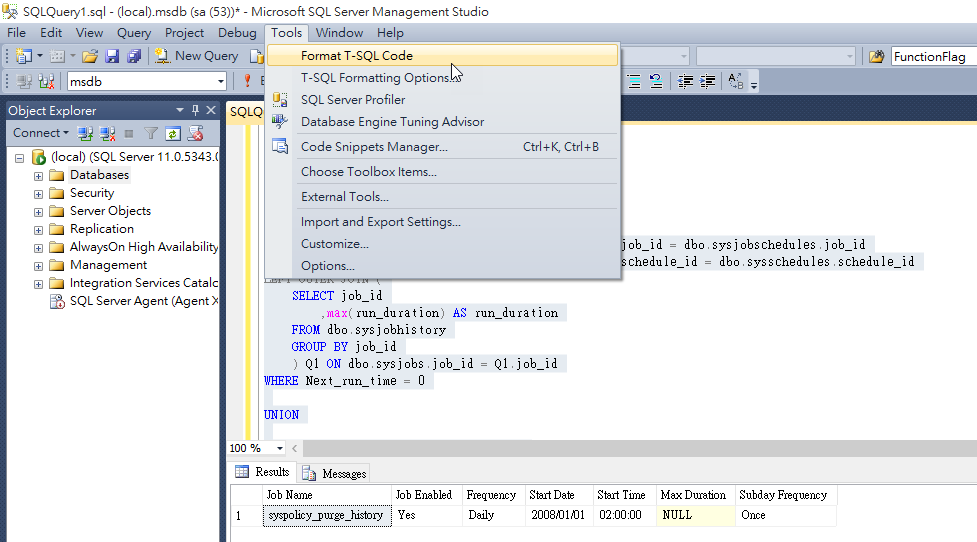The image size is (977, 542).
Task: Click the Filter funnel icon in Object Explorer
Action: click(151, 133)
